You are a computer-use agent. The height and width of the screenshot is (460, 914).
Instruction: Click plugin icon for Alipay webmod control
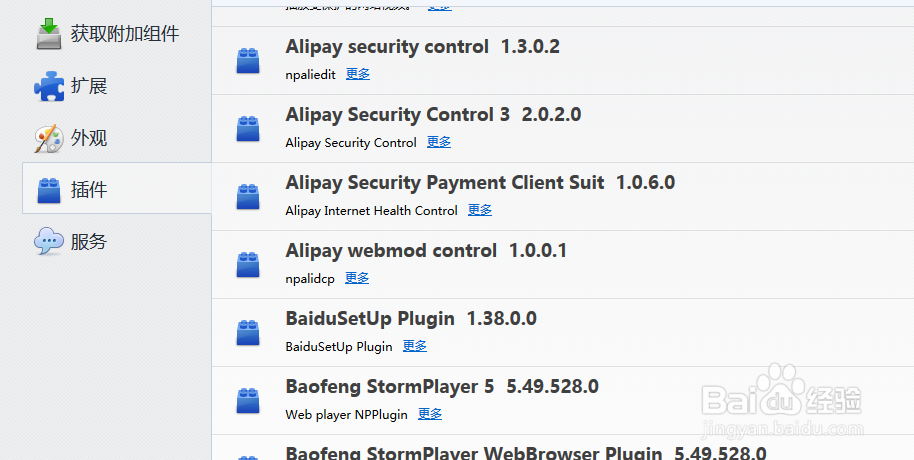tap(248, 264)
